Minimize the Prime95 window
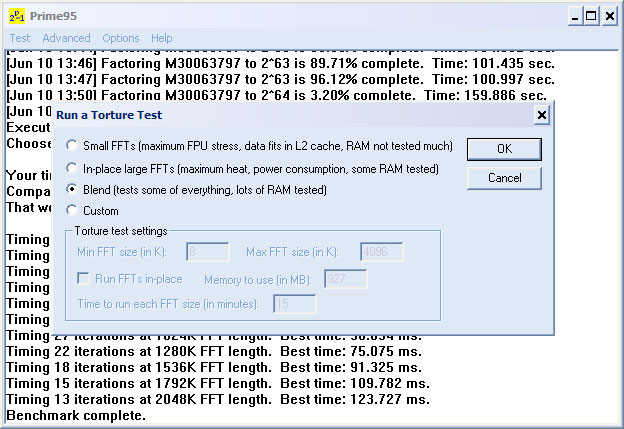 coord(575,17)
